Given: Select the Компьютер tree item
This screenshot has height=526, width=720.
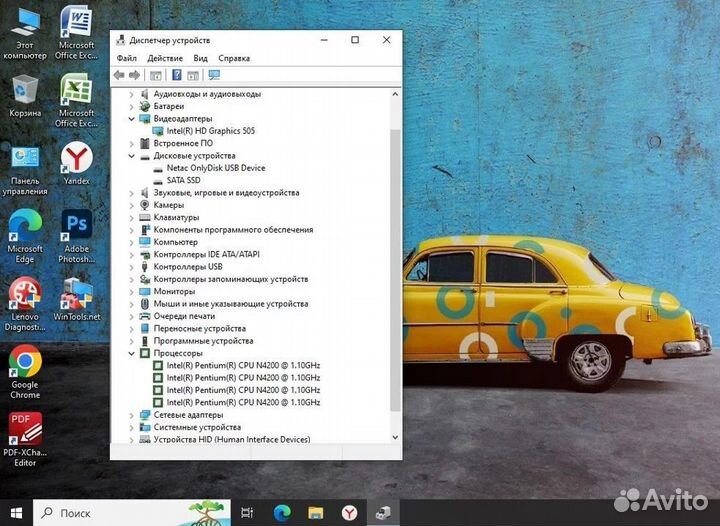Looking at the screenshot, I should pos(175,242).
